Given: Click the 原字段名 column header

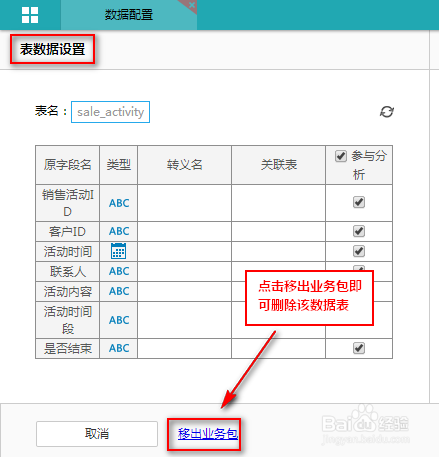Looking at the screenshot, I should click(68, 165).
